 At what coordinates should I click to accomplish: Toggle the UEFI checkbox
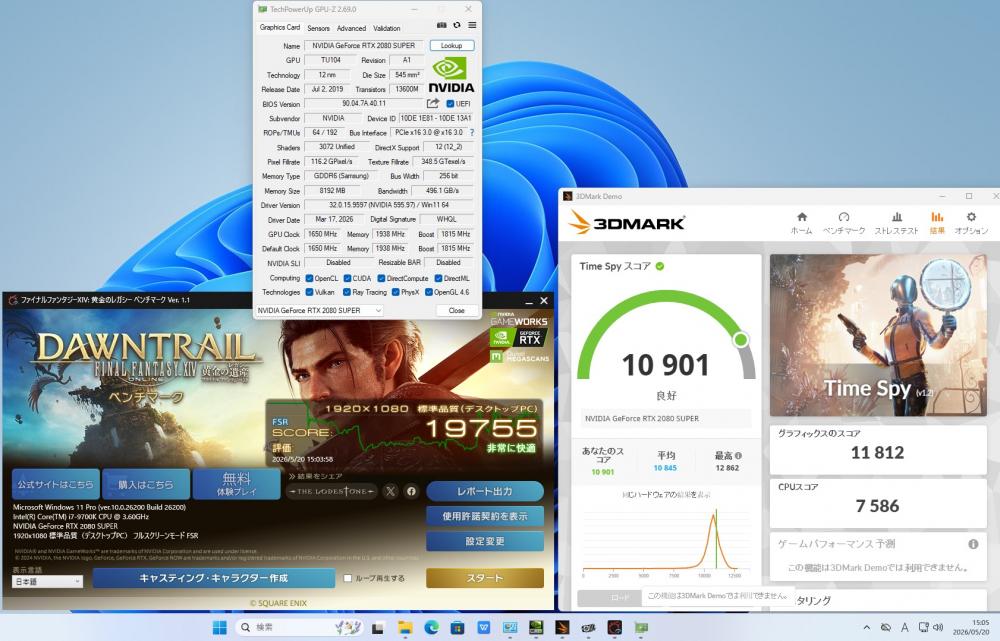pyautogui.click(x=450, y=103)
